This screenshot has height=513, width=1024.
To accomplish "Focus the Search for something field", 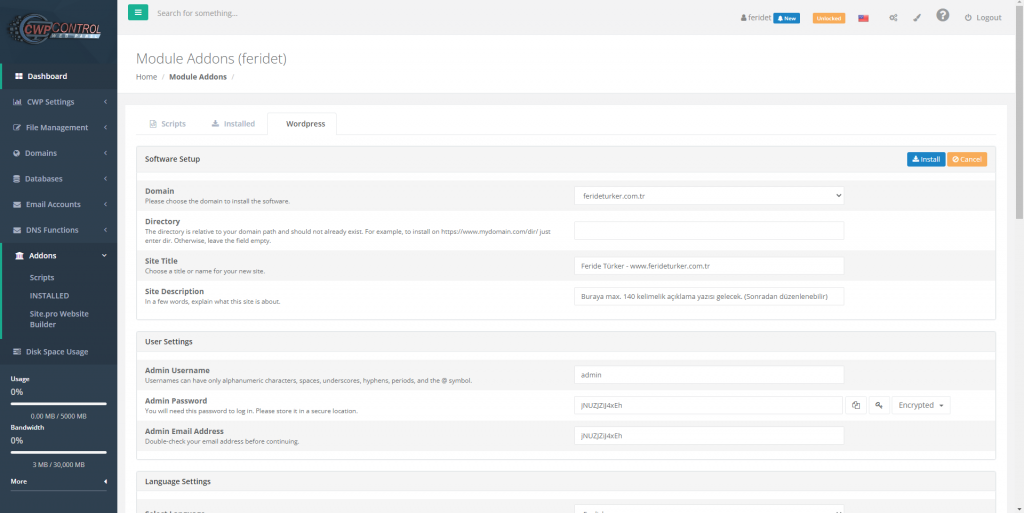I will (x=197, y=13).
